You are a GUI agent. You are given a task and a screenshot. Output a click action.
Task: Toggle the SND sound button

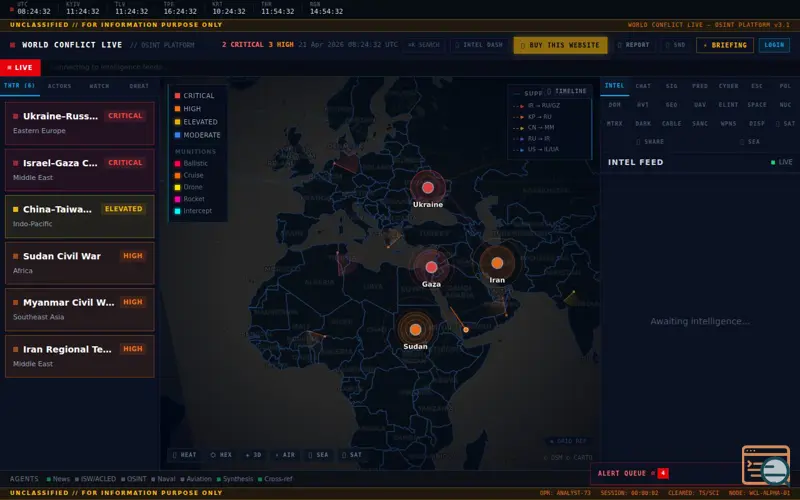pos(676,45)
